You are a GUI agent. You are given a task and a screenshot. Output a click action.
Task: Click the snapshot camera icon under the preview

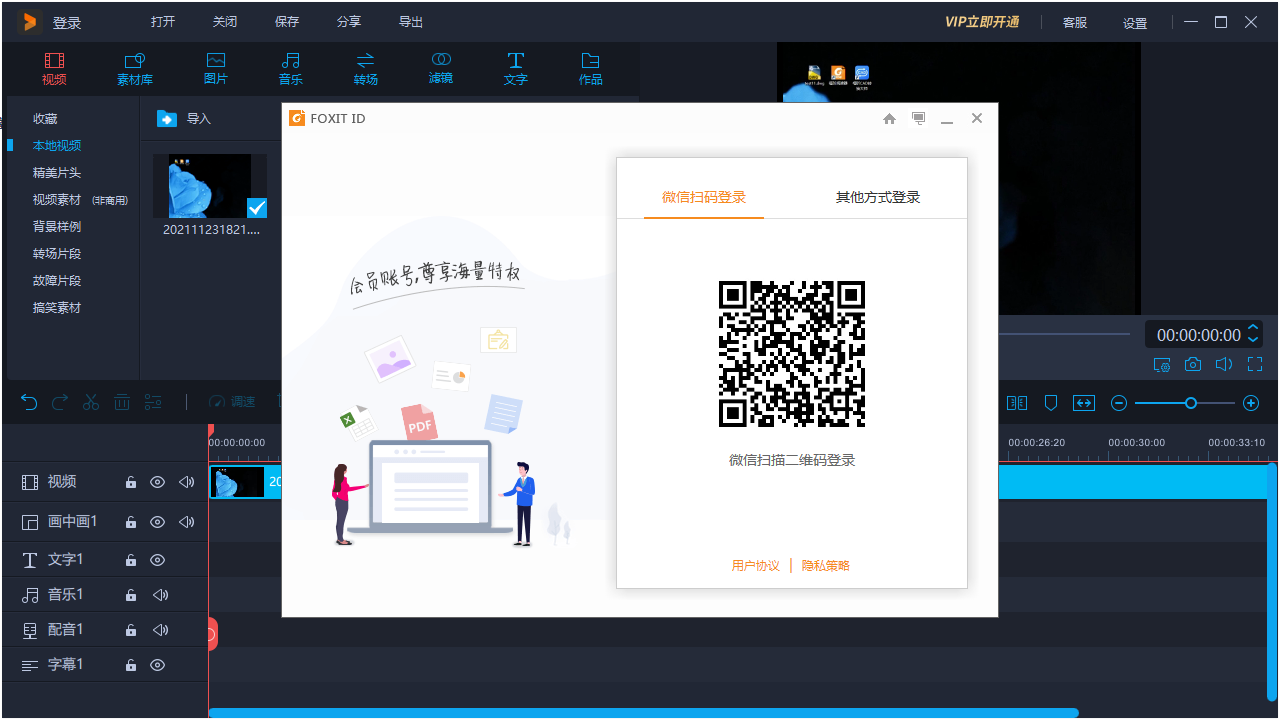pyautogui.click(x=1192, y=364)
